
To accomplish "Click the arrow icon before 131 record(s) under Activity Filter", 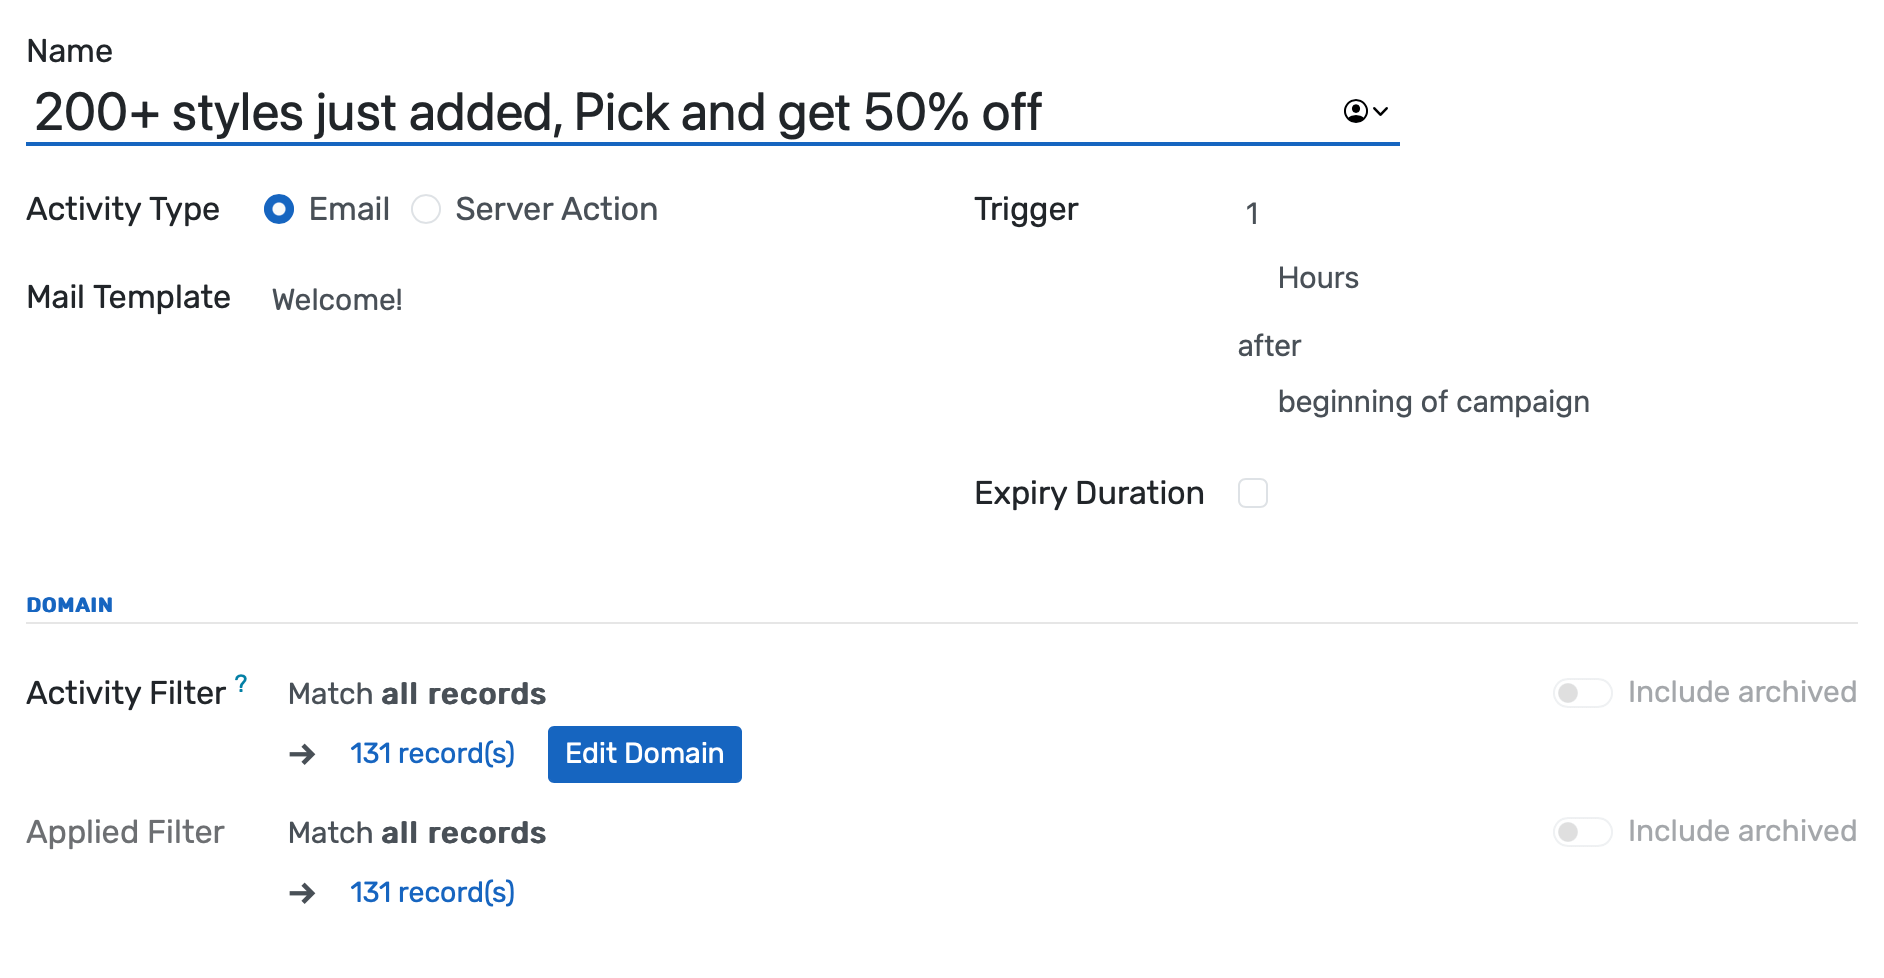I will (301, 754).
